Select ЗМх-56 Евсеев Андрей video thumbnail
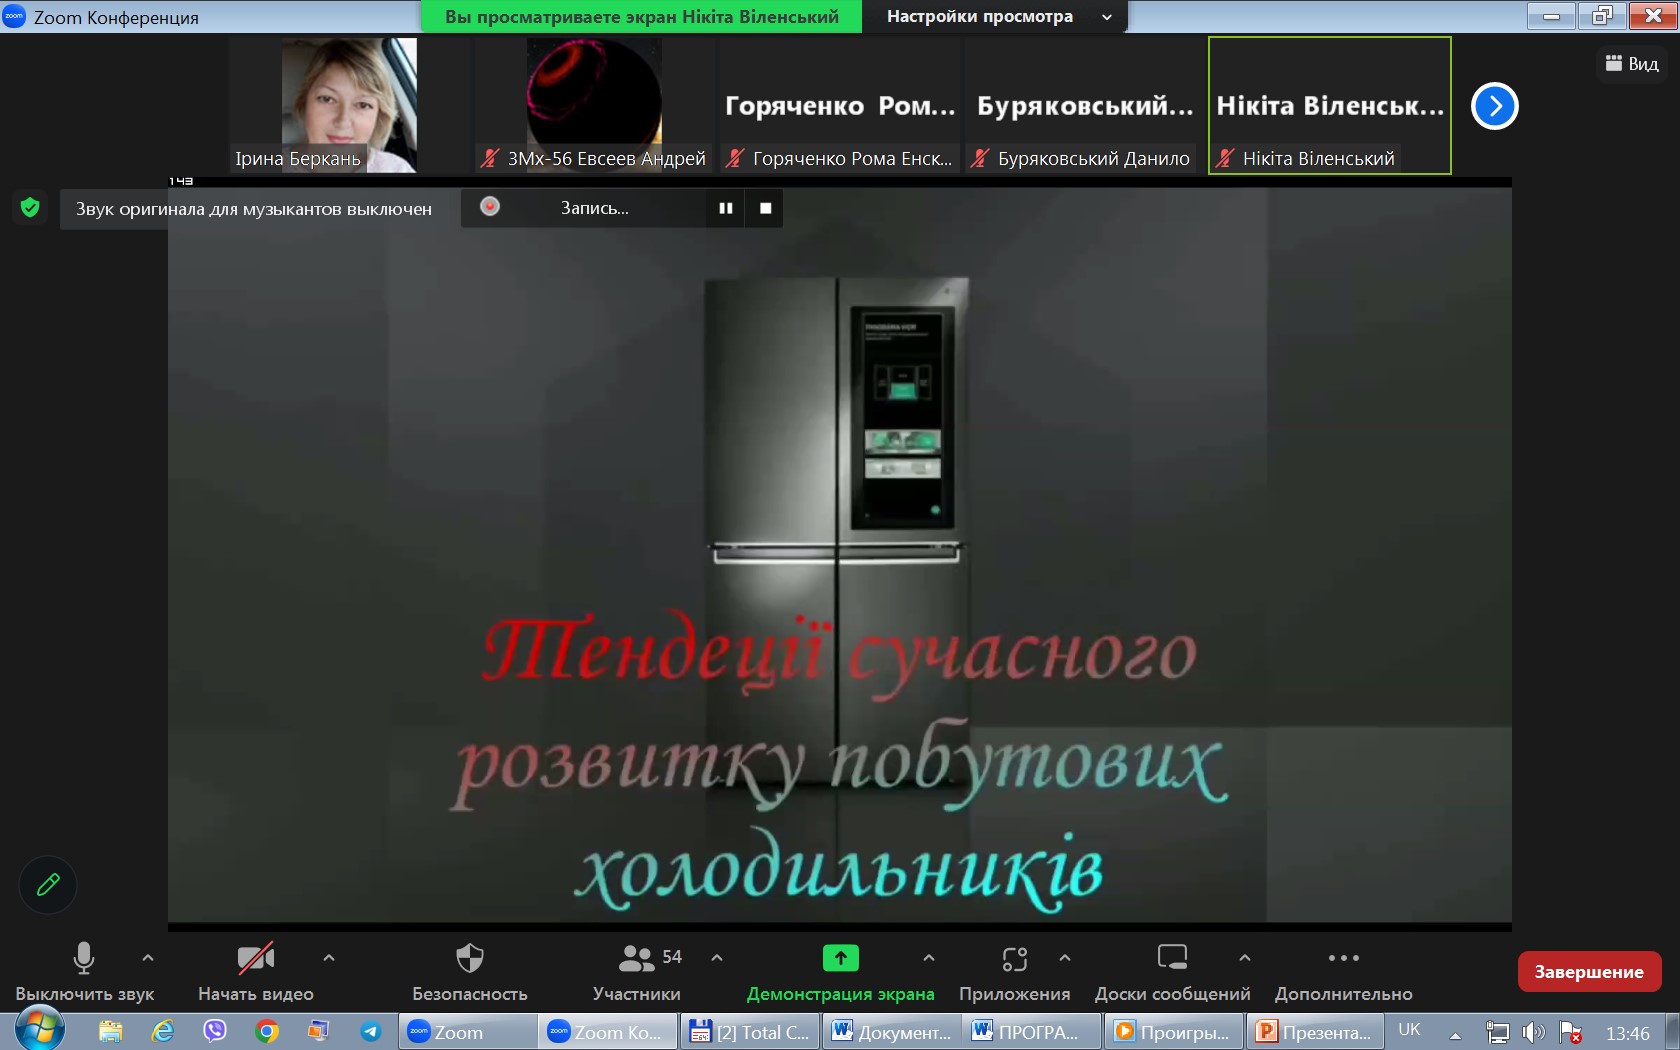This screenshot has height=1050, width=1680. click(594, 105)
